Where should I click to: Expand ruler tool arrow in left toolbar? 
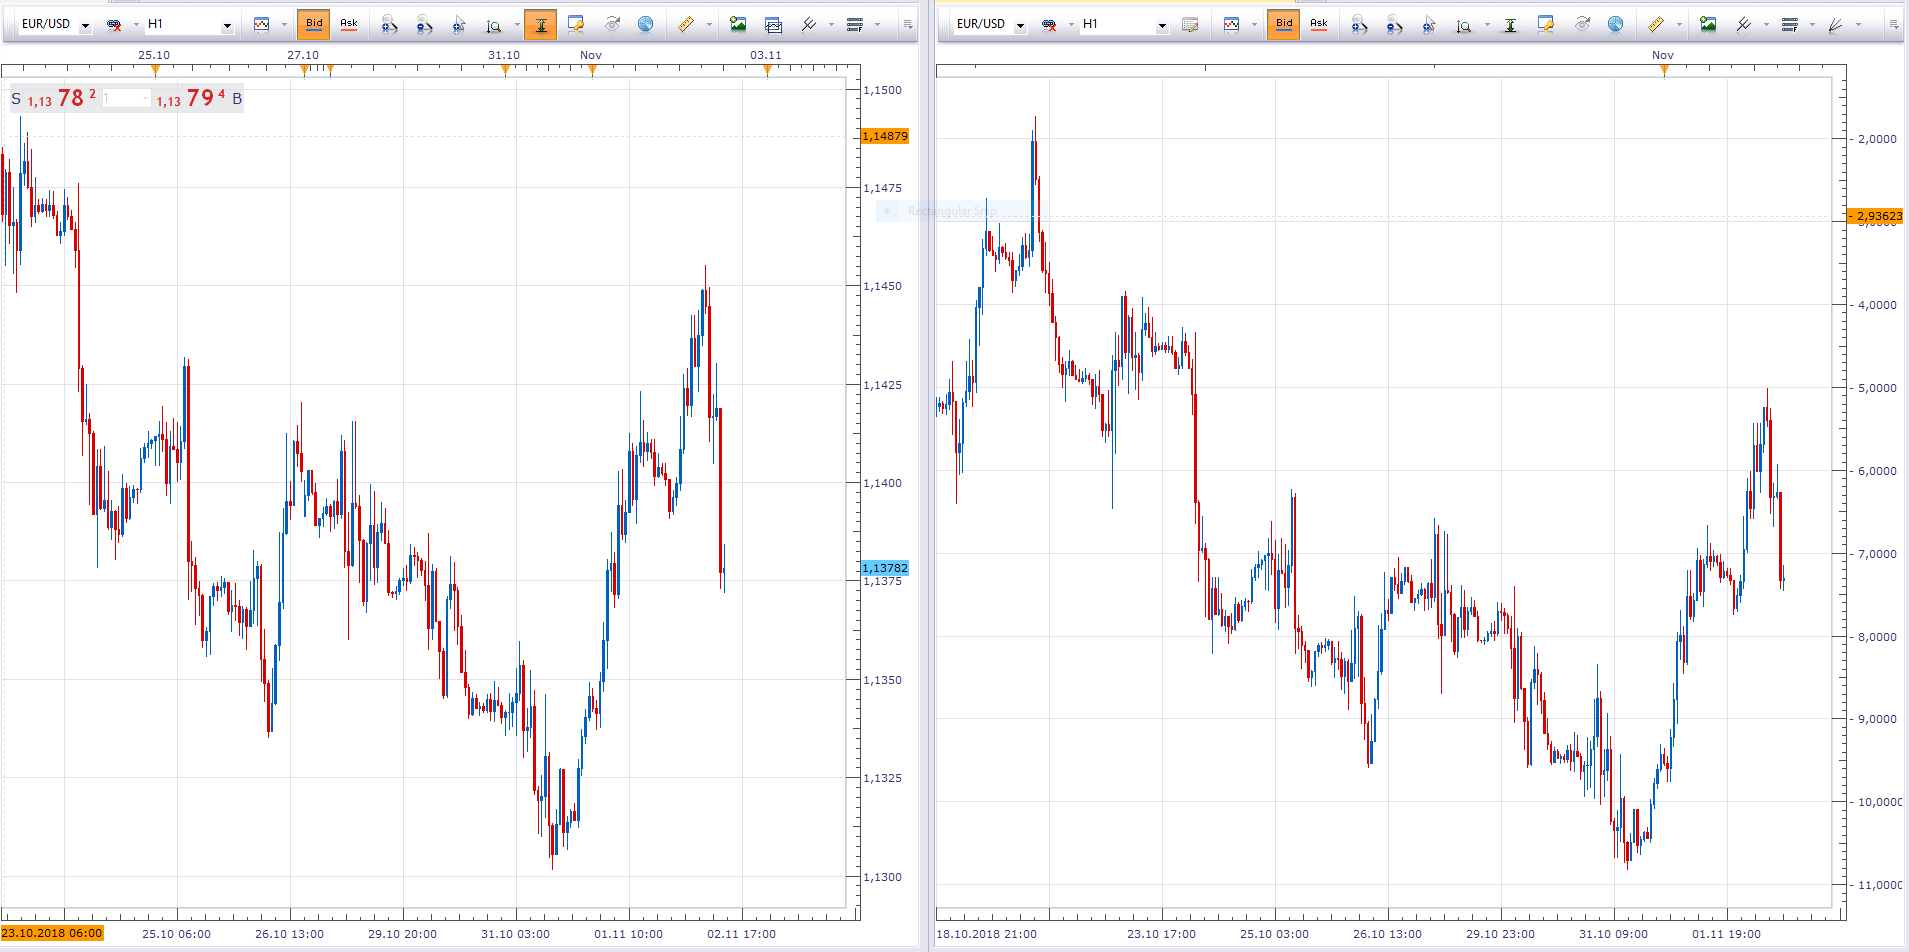pyautogui.click(x=709, y=24)
